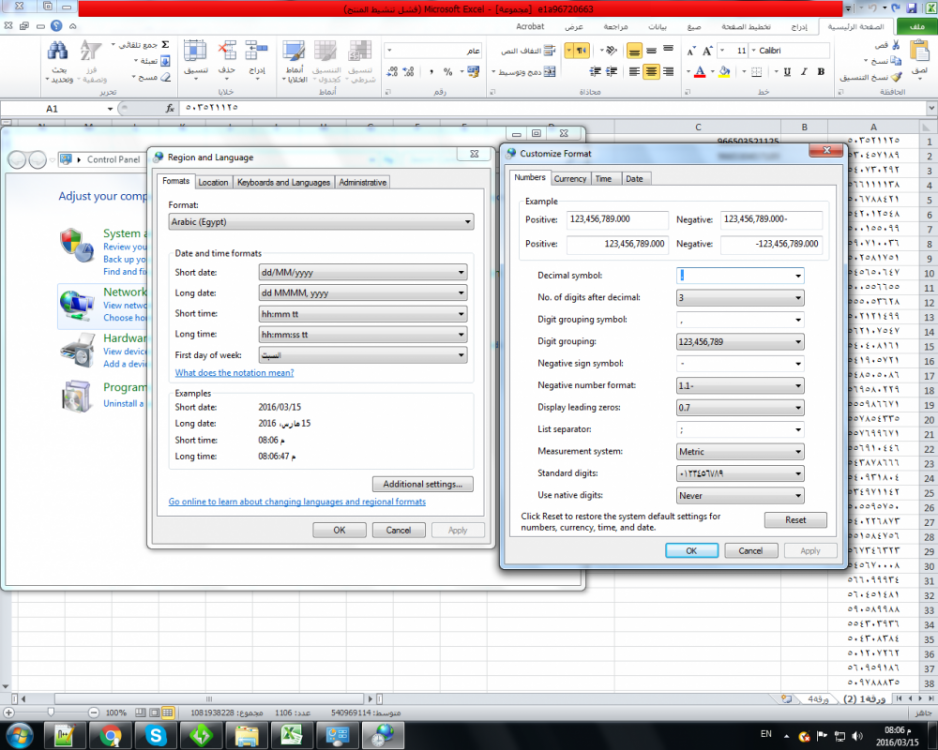Toggle the highlighted Center horizontal alignment
Screen dimensions: 938x750
(651, 72)
